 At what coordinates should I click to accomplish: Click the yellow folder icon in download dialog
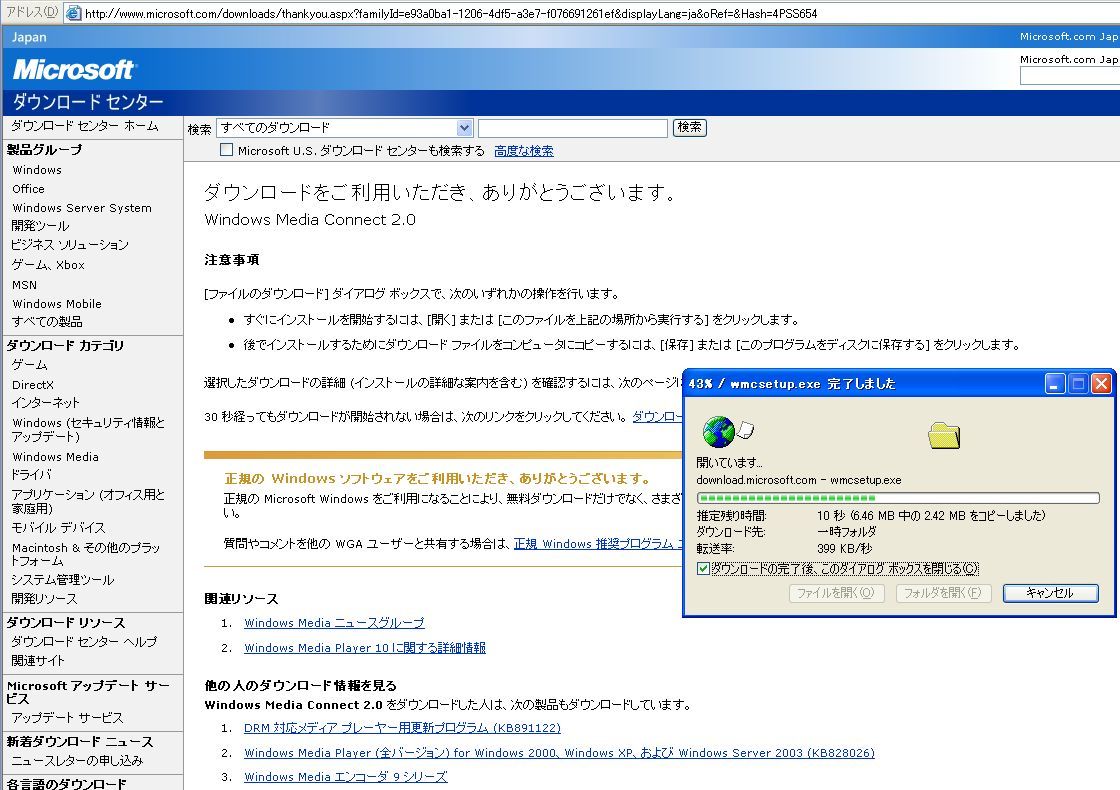(944, 435)
